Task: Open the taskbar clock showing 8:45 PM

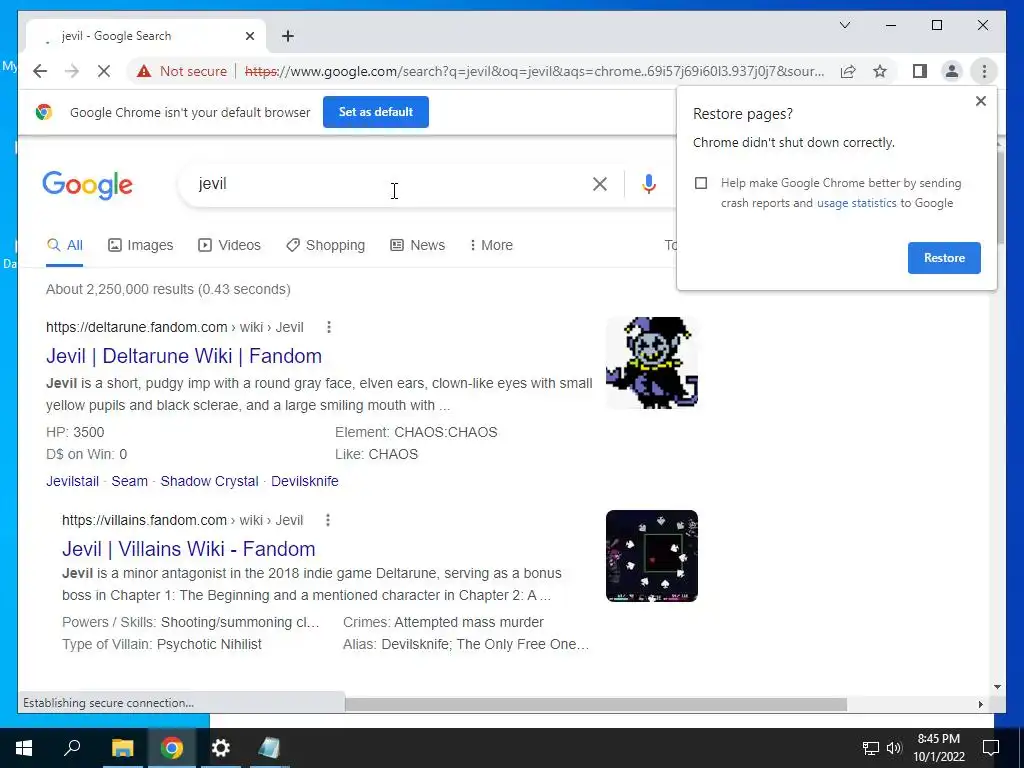Action: (938, 748)
